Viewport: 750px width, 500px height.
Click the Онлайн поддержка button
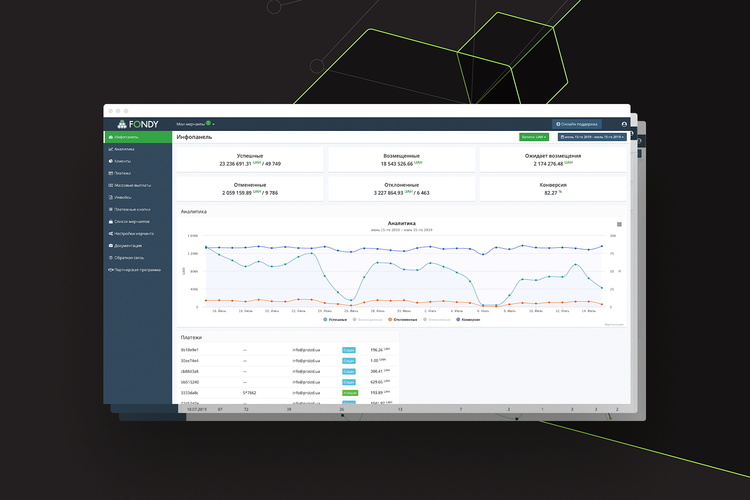click(577, 124)
